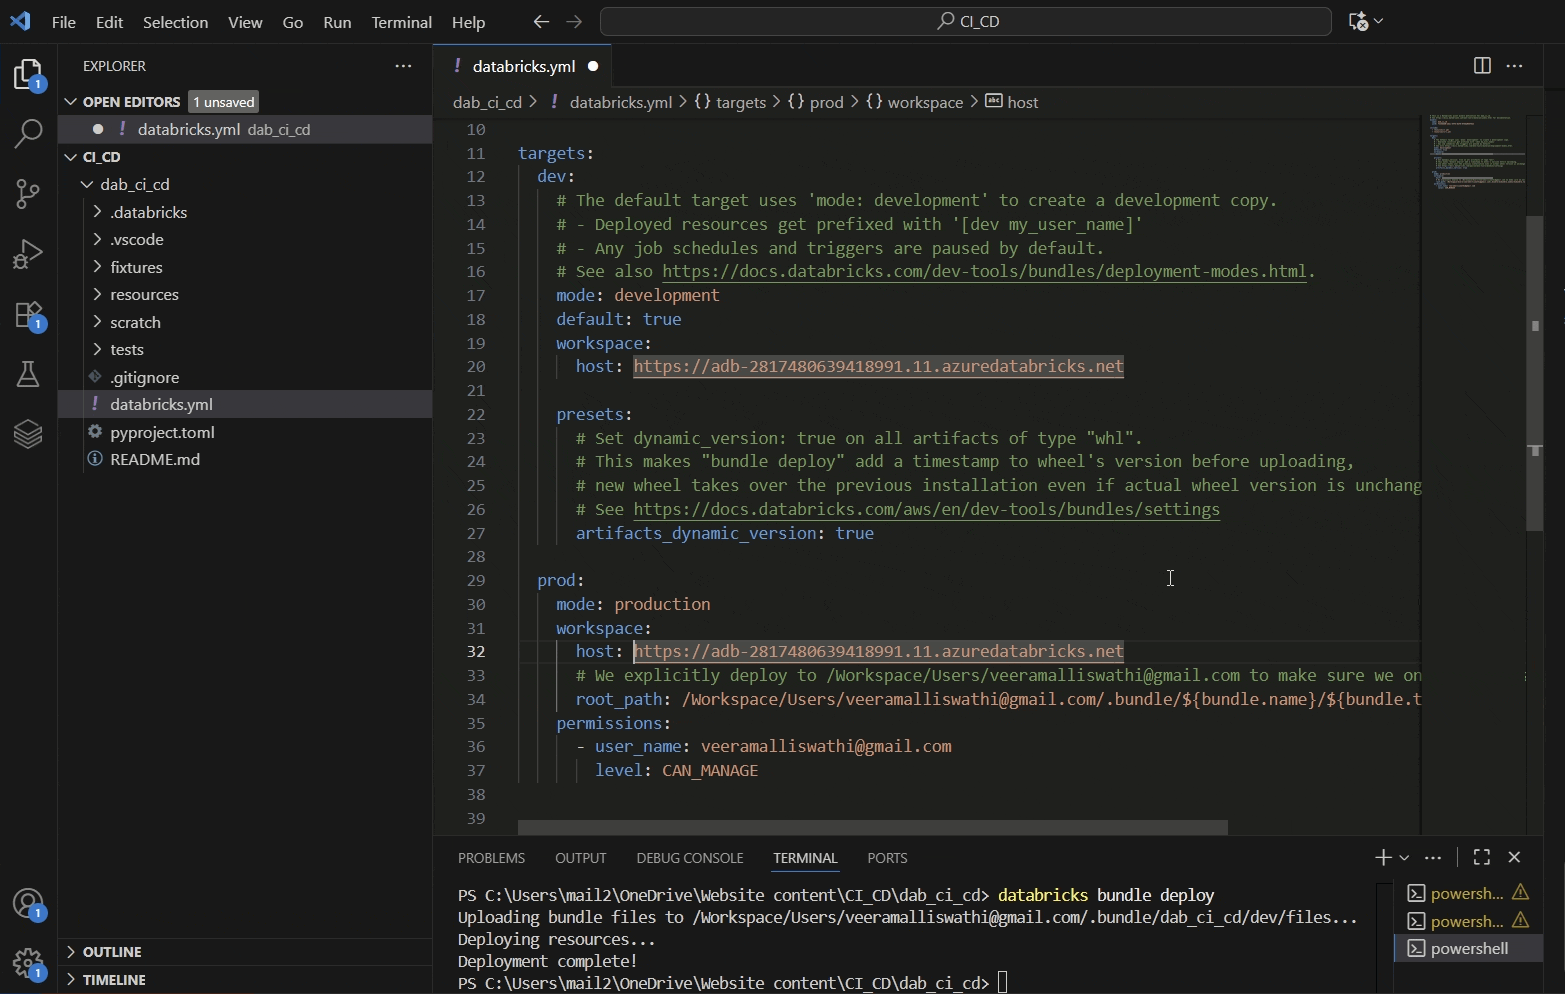The height and width of the screenshot is (994, 1565).
Task: Toggle maximized terminal panel size
Action: click(1482, 857)
